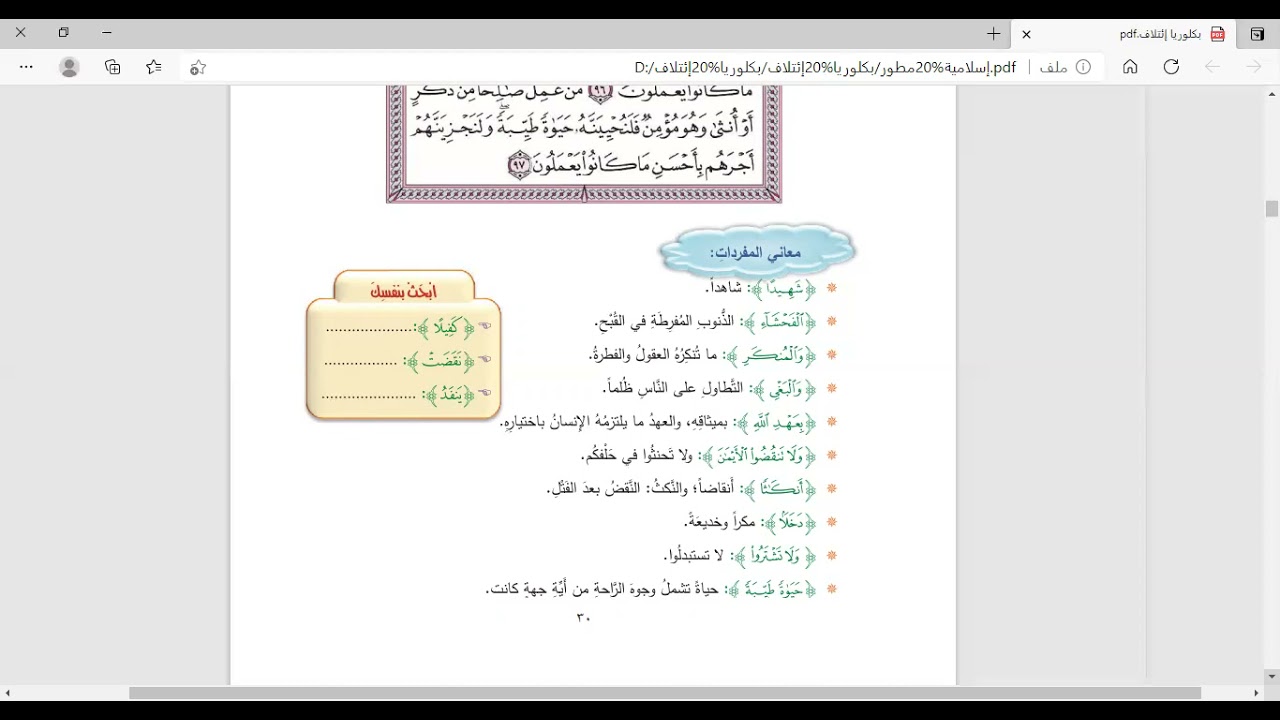Image resolution: width=1280 pixels, height=720 pixels.
Task: Click the word كفيلا in the yellow box
Action: point(445,327)
